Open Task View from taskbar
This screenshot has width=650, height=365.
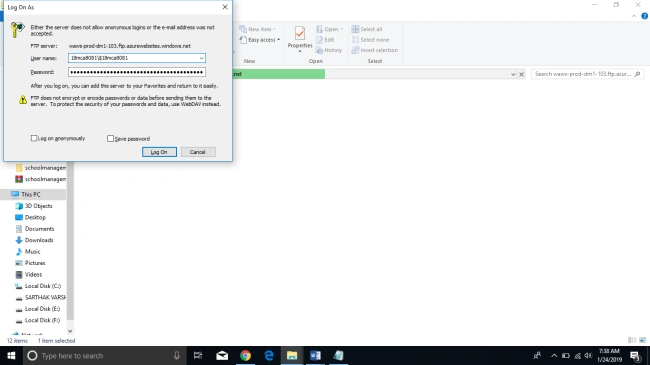click(198, 355)
